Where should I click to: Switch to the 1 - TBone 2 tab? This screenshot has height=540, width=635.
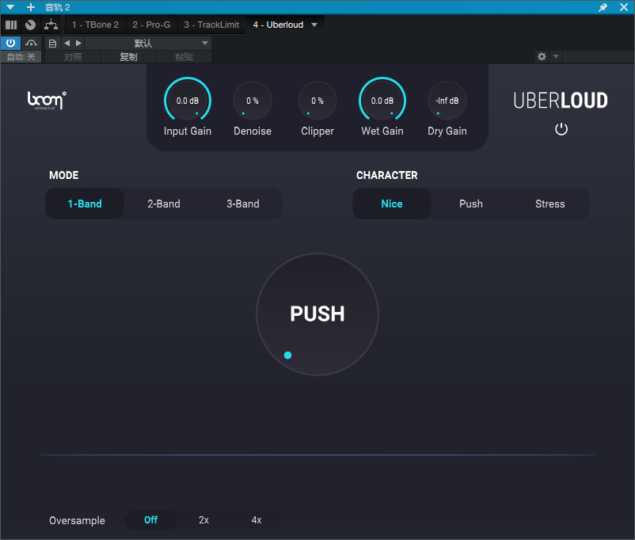[x=95, y=24]
